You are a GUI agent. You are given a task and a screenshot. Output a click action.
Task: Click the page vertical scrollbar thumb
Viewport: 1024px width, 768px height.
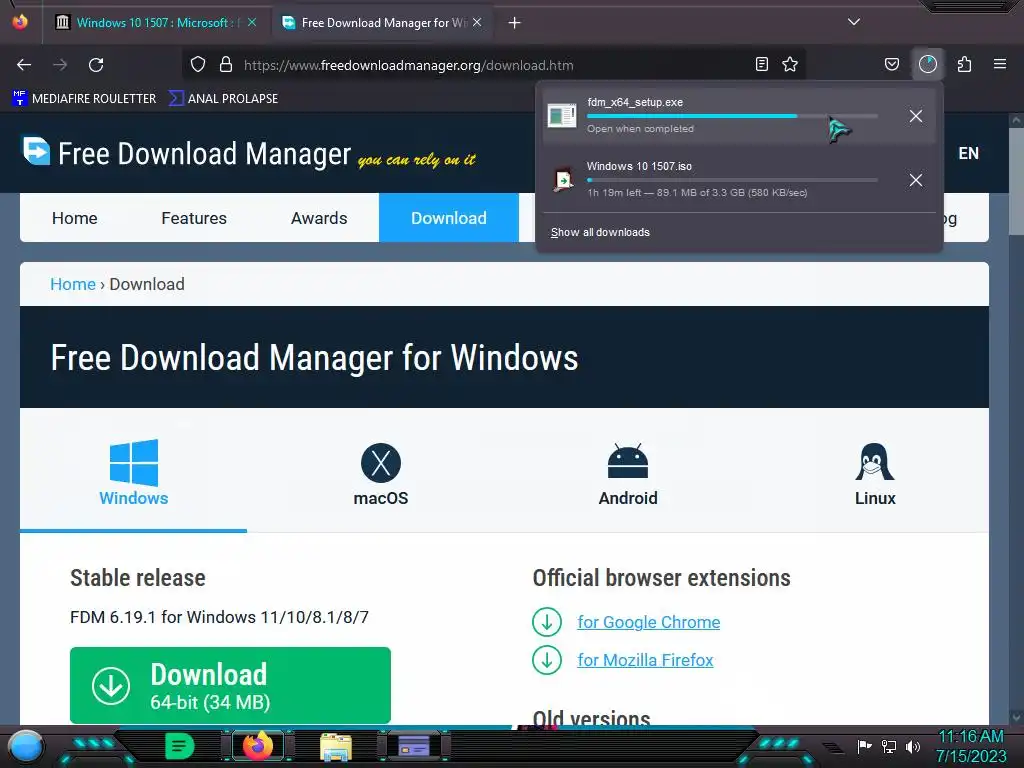coord(1016,181)
